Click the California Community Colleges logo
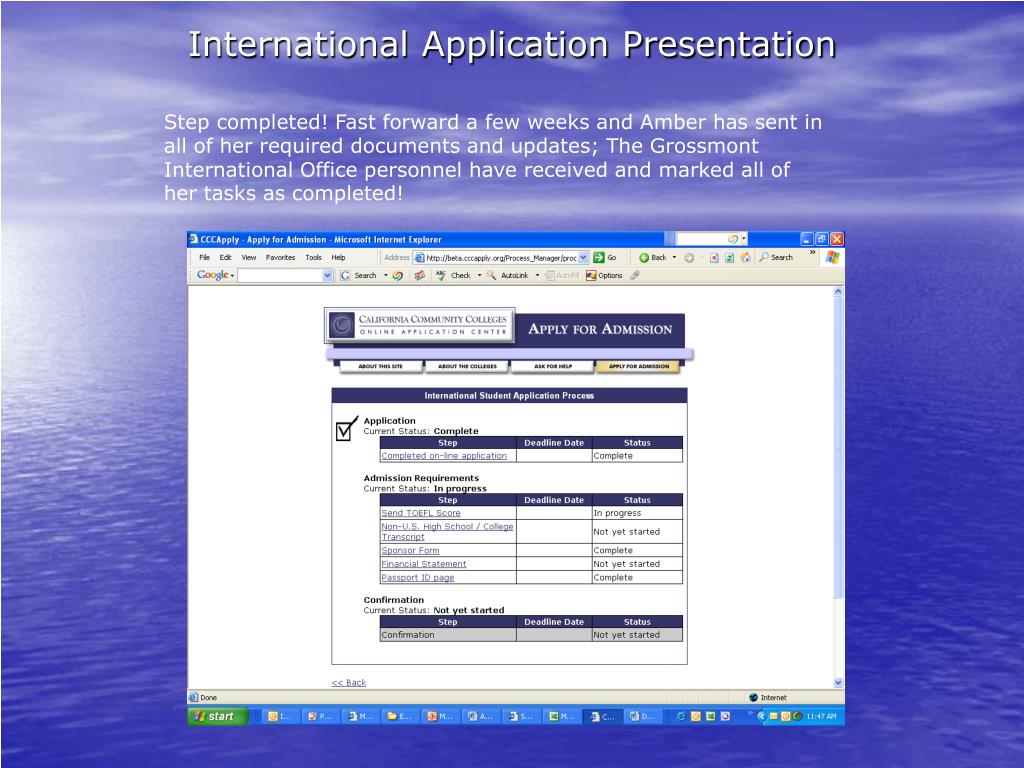This screenshot has height=768, width=1024. pyautogui.click(x=419, y=325)
